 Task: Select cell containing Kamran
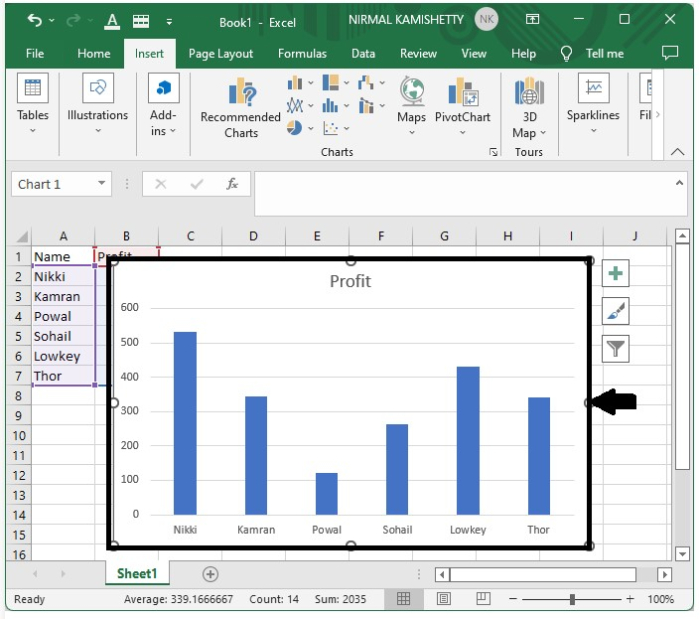click(63, 296)
